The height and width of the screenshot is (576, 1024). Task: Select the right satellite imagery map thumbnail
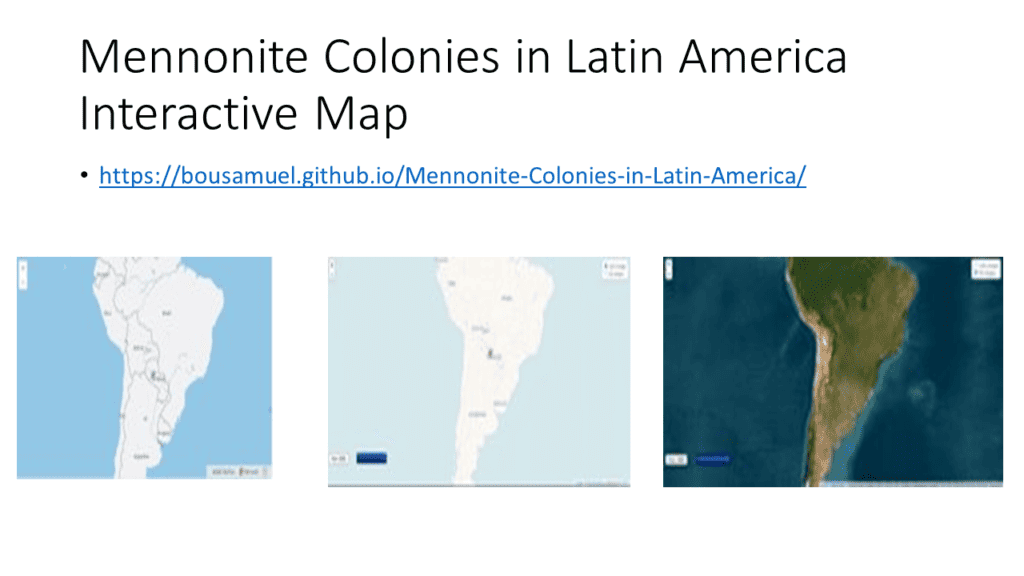pos(832,371)
